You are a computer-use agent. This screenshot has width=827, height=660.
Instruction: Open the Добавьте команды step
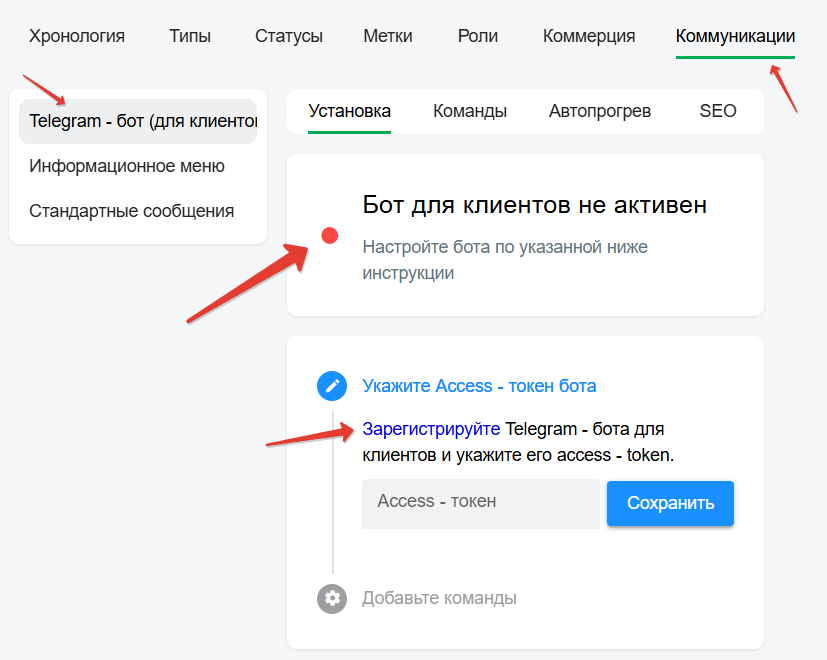[x=439, y=598]
